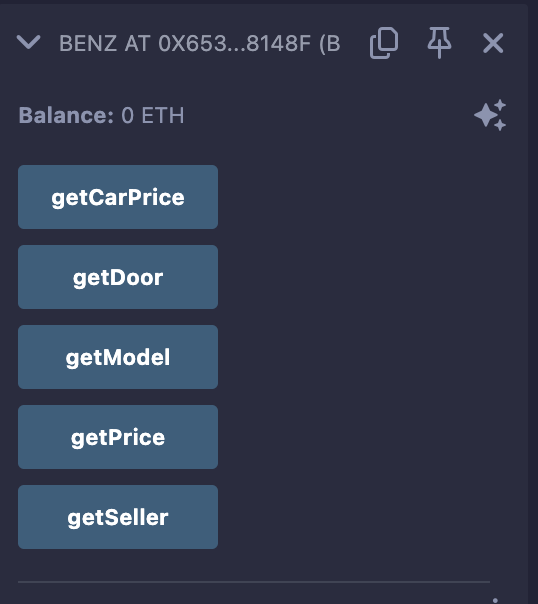This screenshot has height=604, width=538.
Task: Open the AI sparkle assistant icon
Action: coord(490,115)
